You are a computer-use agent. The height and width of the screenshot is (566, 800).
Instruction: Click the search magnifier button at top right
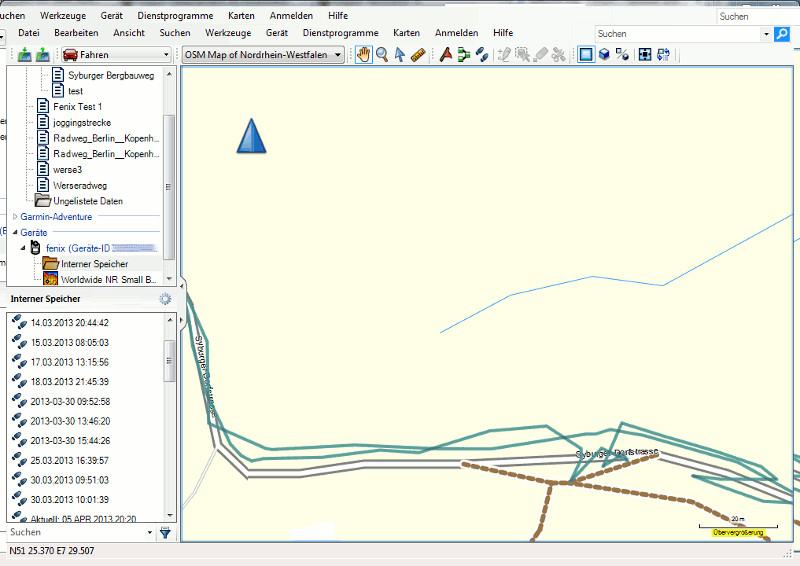(781, 34)
